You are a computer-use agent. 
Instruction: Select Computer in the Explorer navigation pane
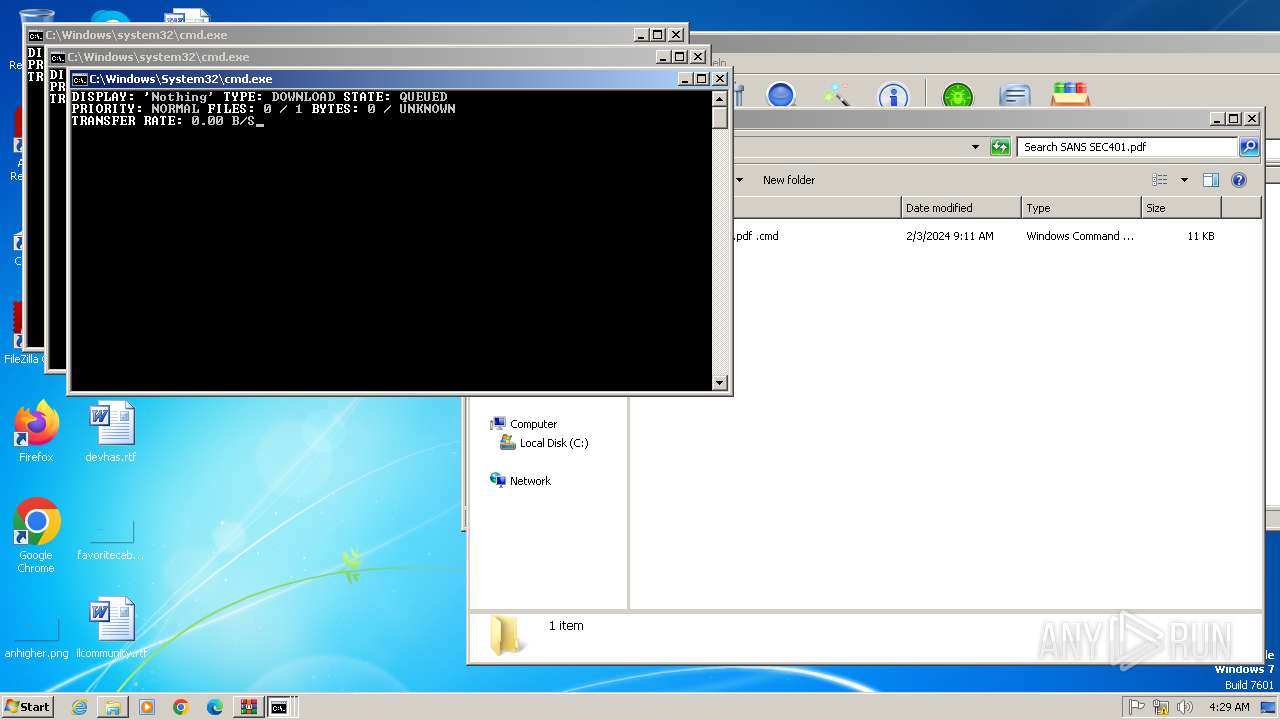(x=523, y=424)
